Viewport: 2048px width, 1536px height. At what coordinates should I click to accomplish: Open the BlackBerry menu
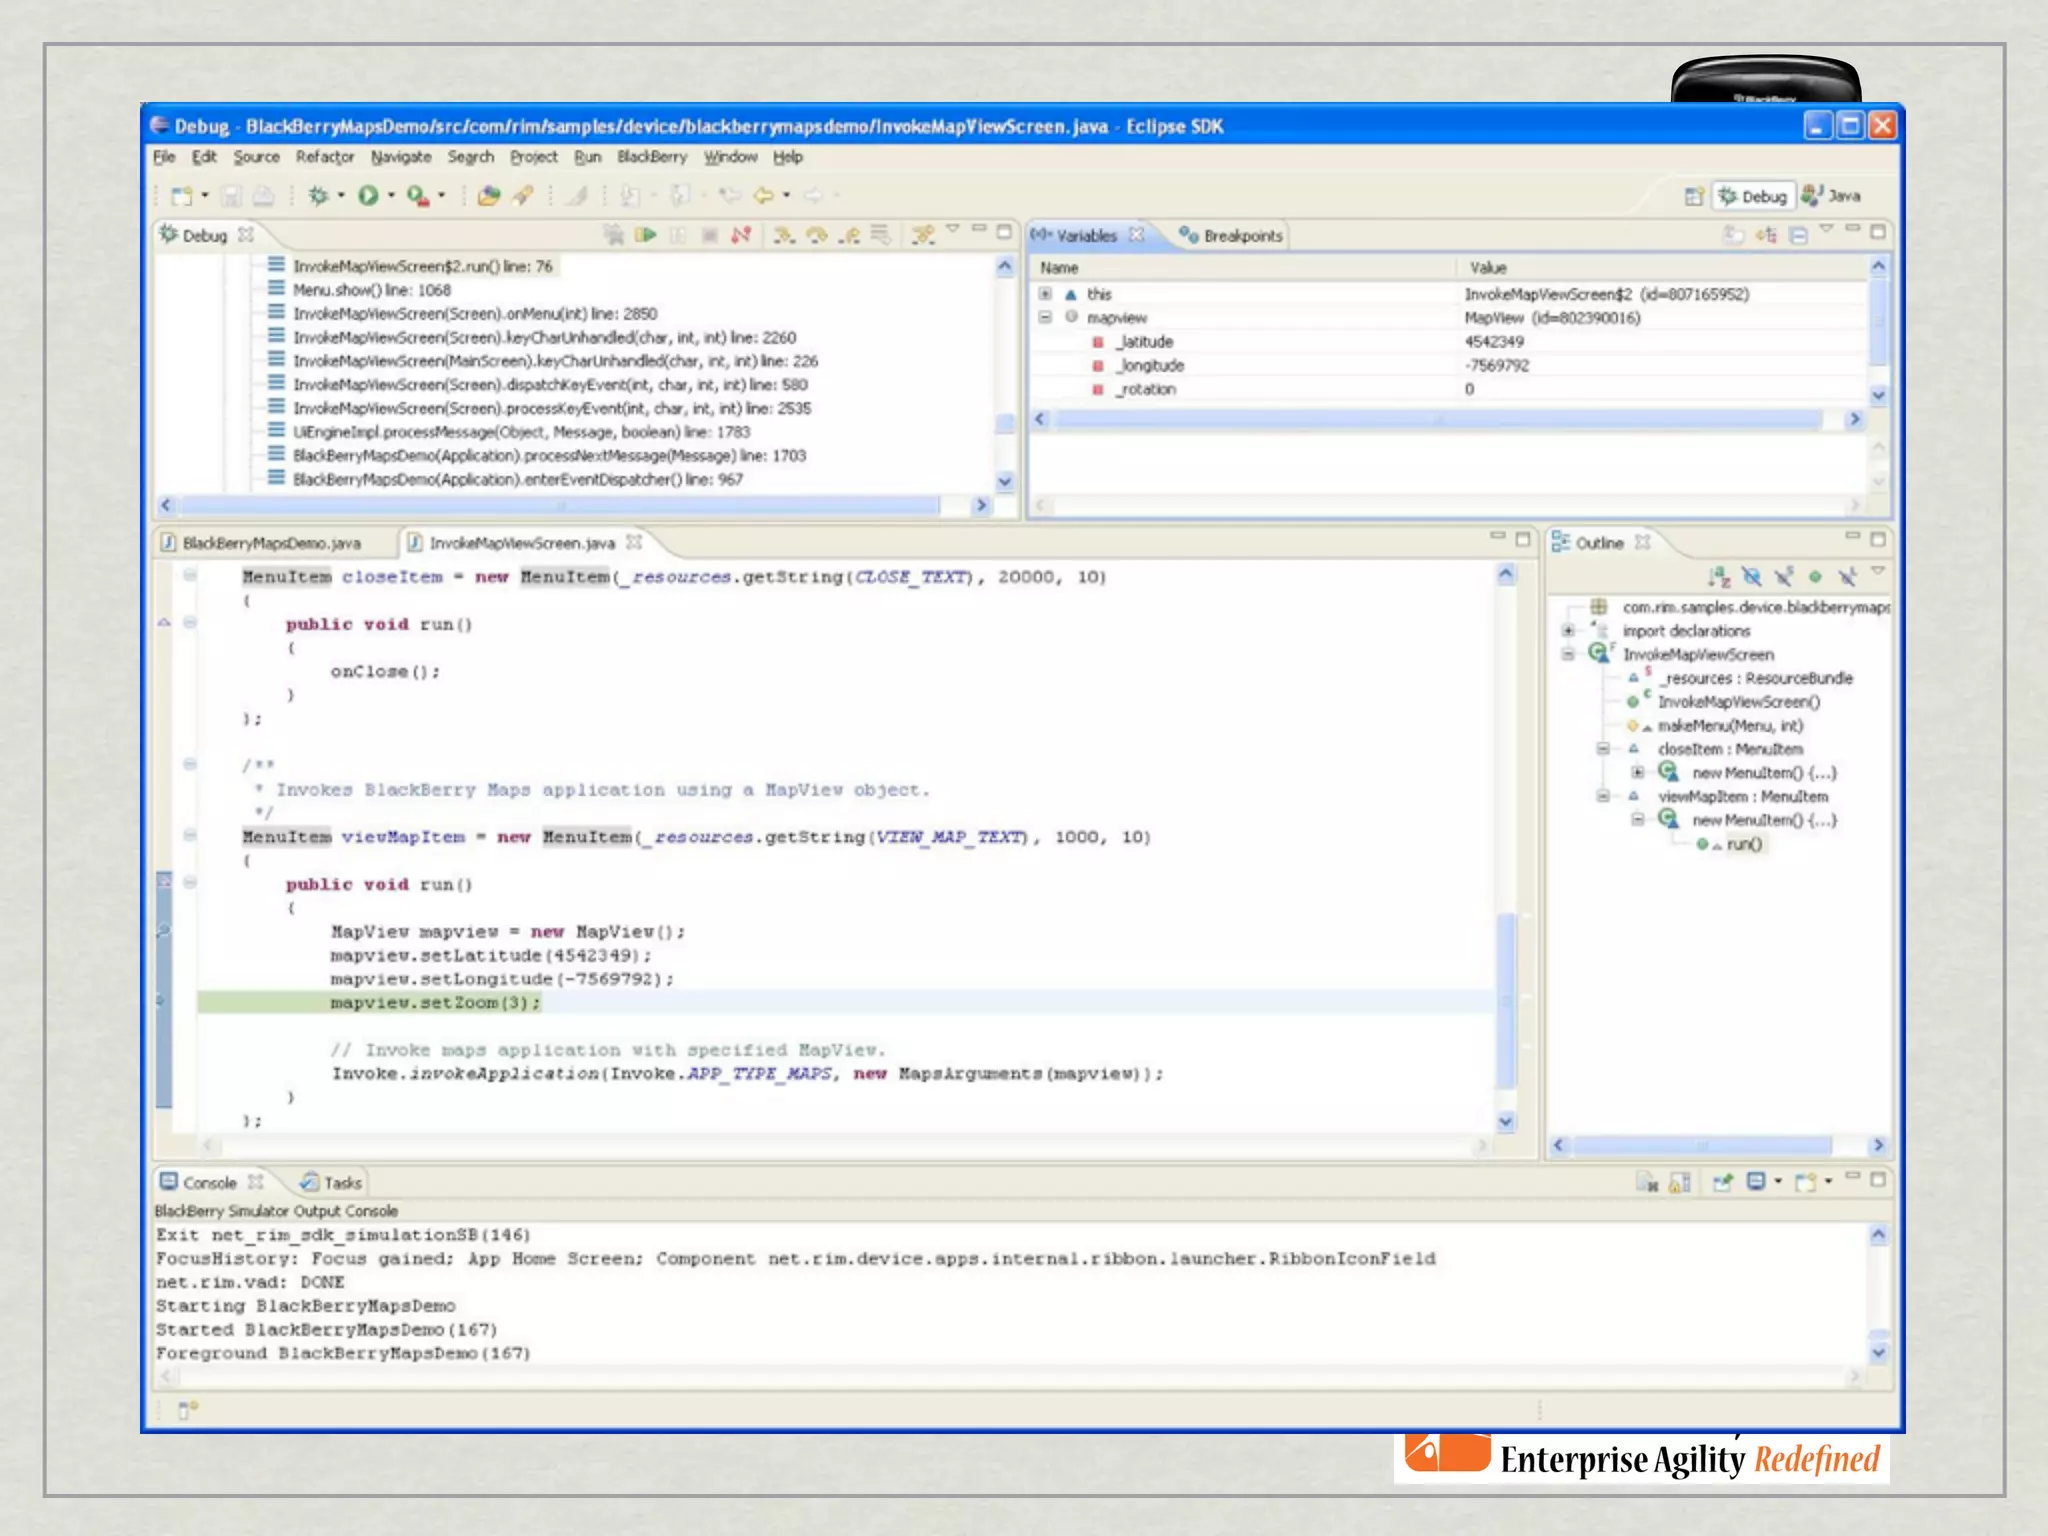pos(652,157)
